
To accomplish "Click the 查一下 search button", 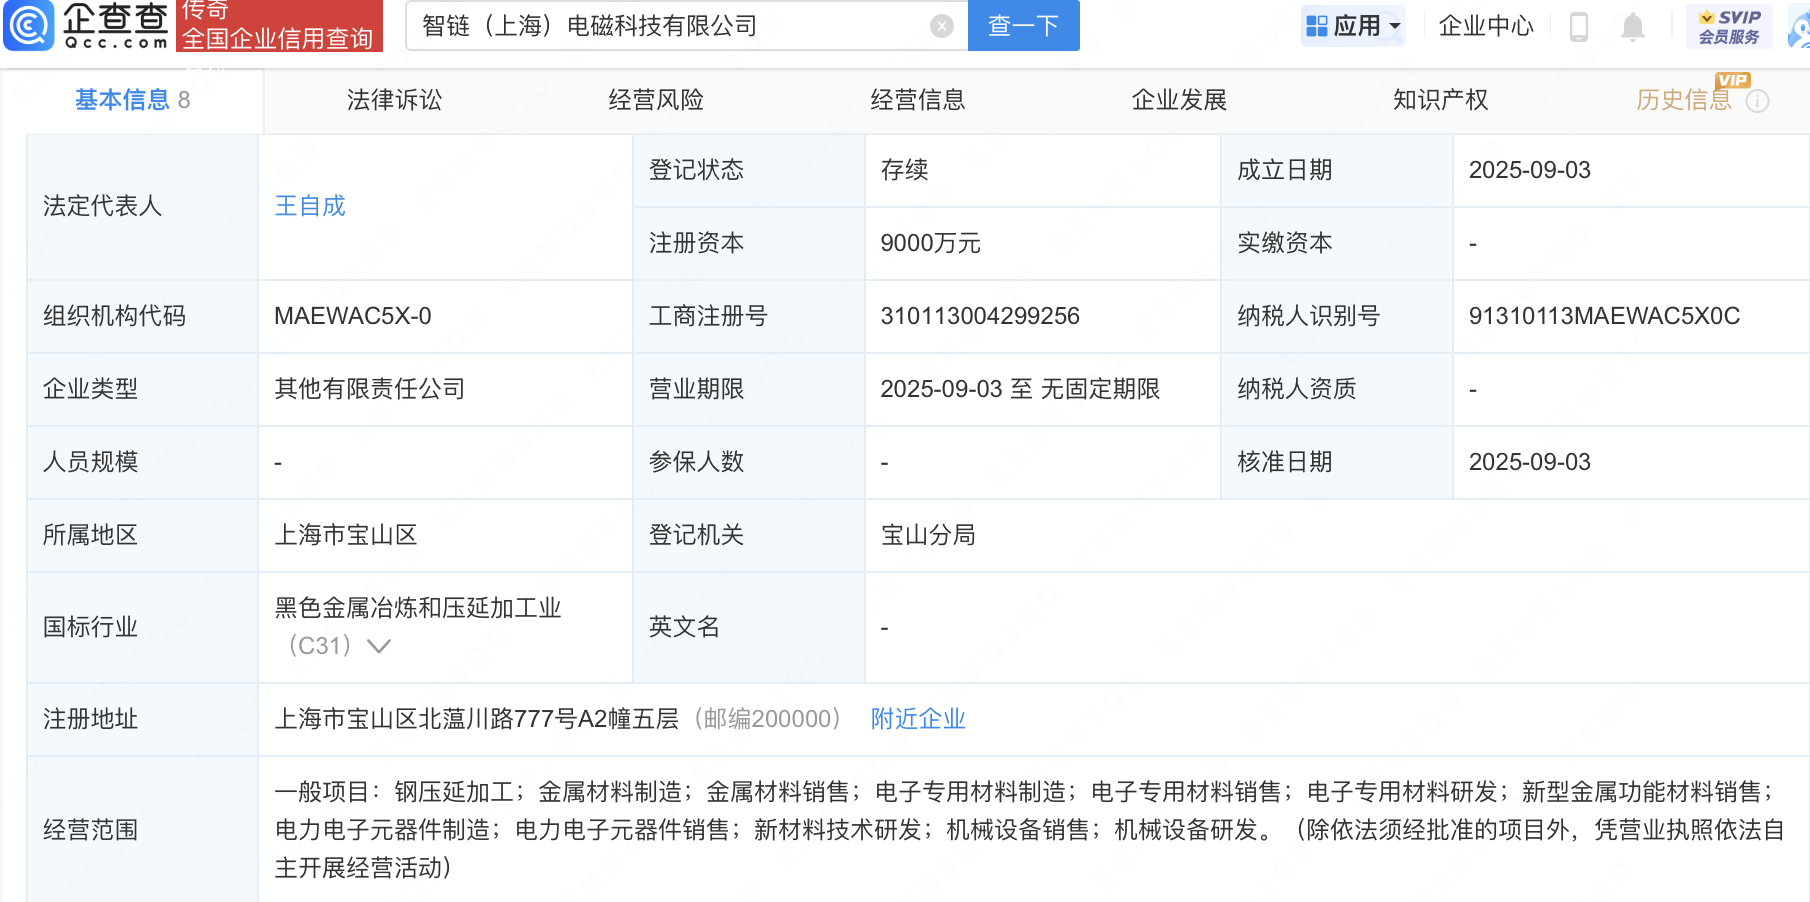I will pos(1023,26).
